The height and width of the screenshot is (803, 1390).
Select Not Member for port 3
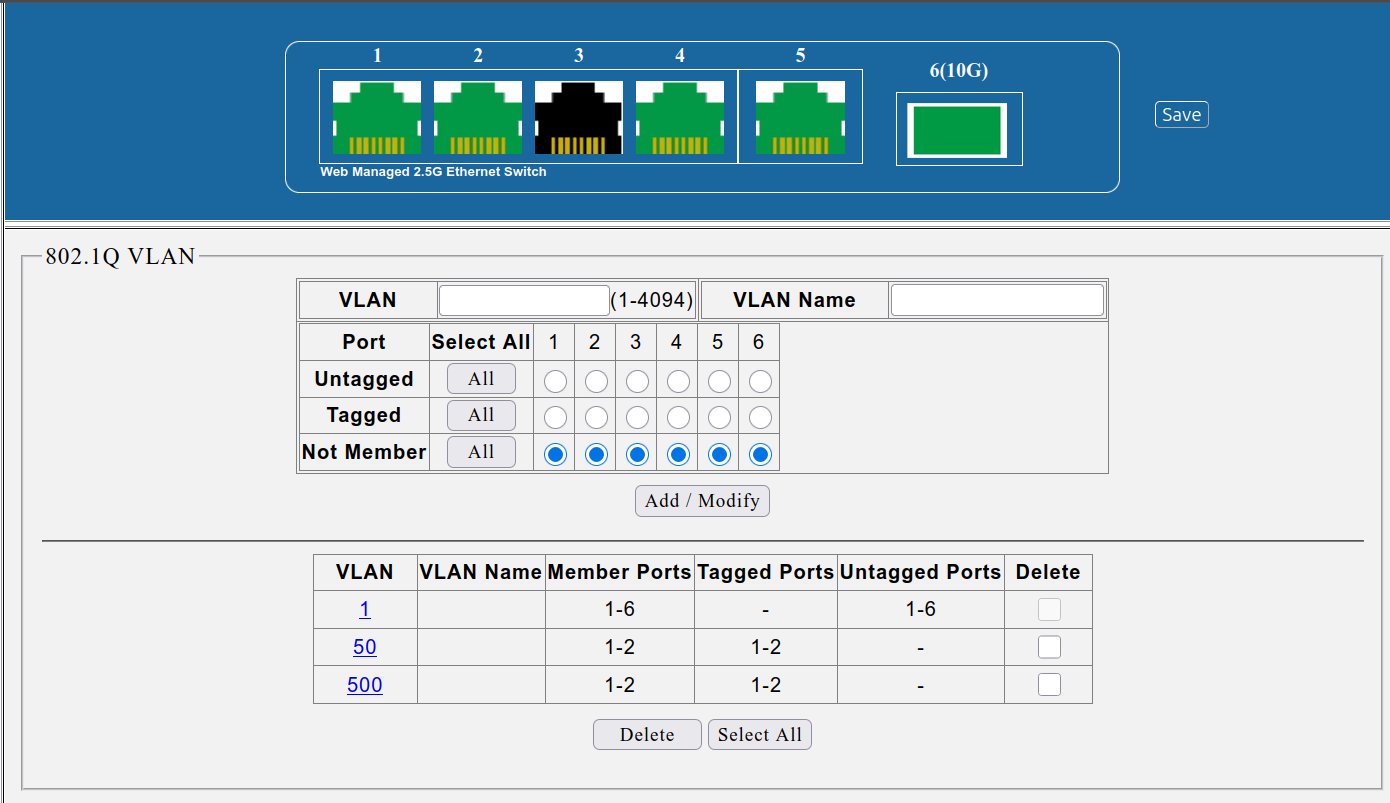637,455
